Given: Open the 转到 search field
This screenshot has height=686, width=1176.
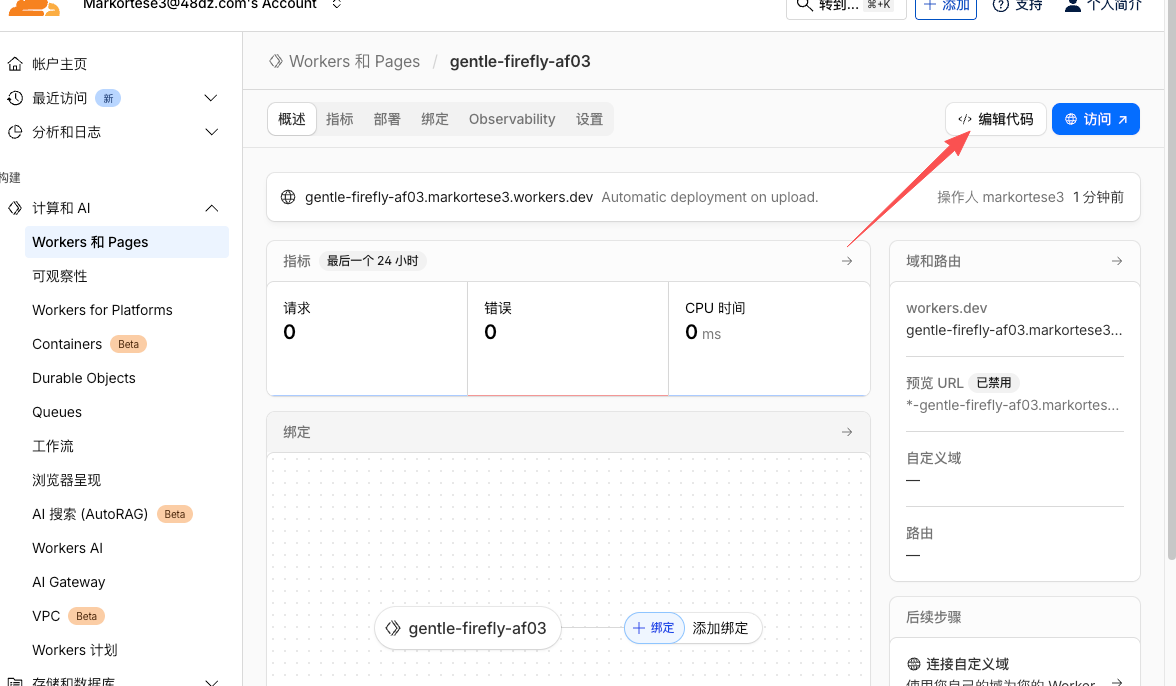Looking at the screenshot, I should (846, 6).
